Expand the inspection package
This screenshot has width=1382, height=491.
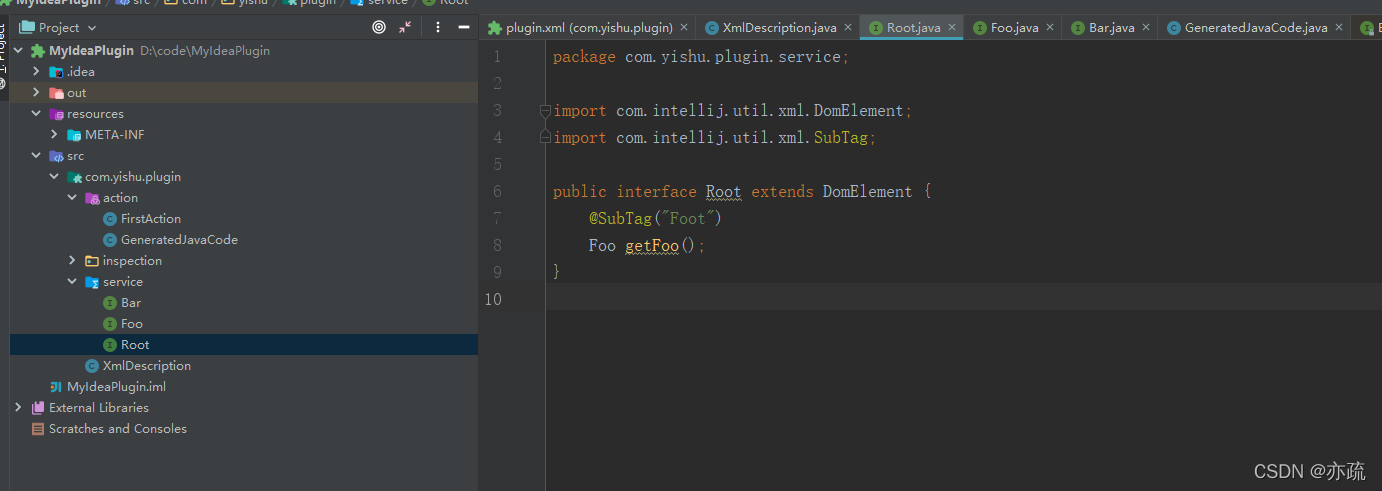72,261
